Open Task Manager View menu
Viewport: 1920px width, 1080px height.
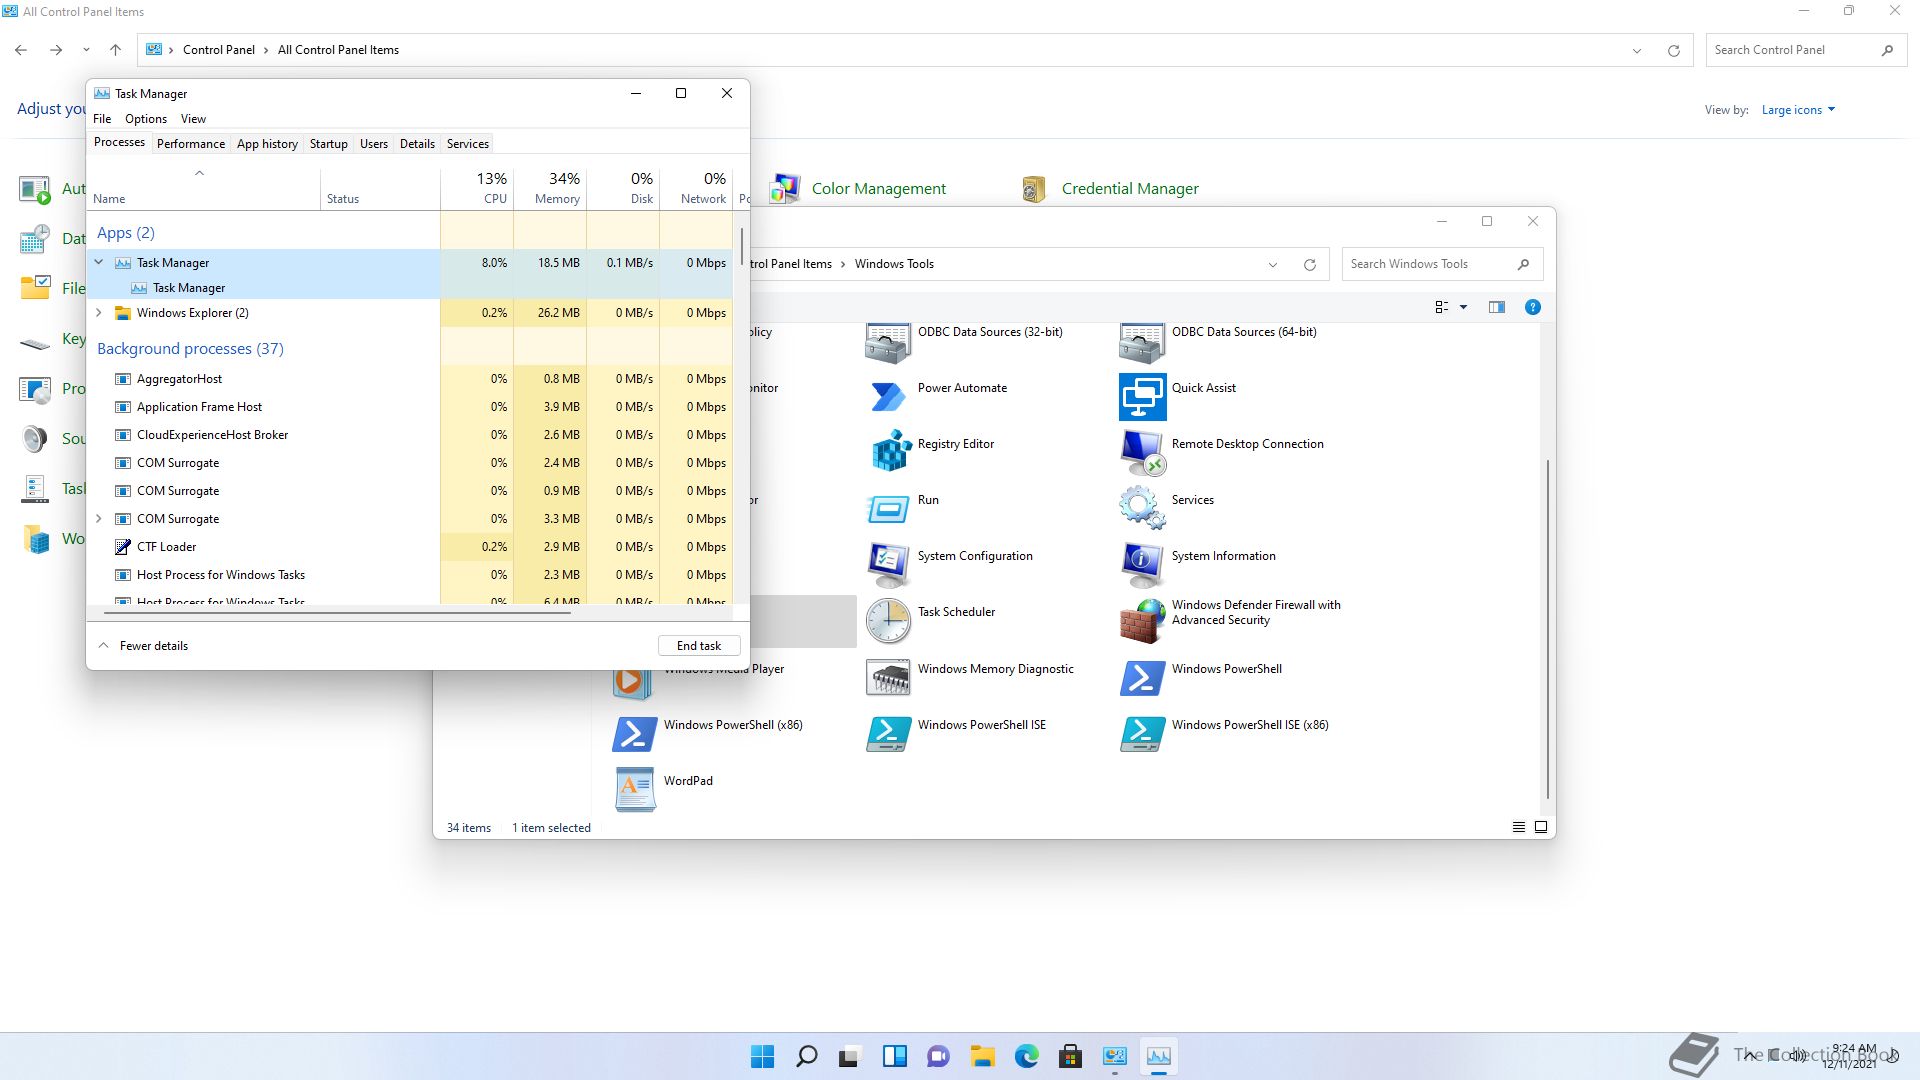tap(193, 118)
